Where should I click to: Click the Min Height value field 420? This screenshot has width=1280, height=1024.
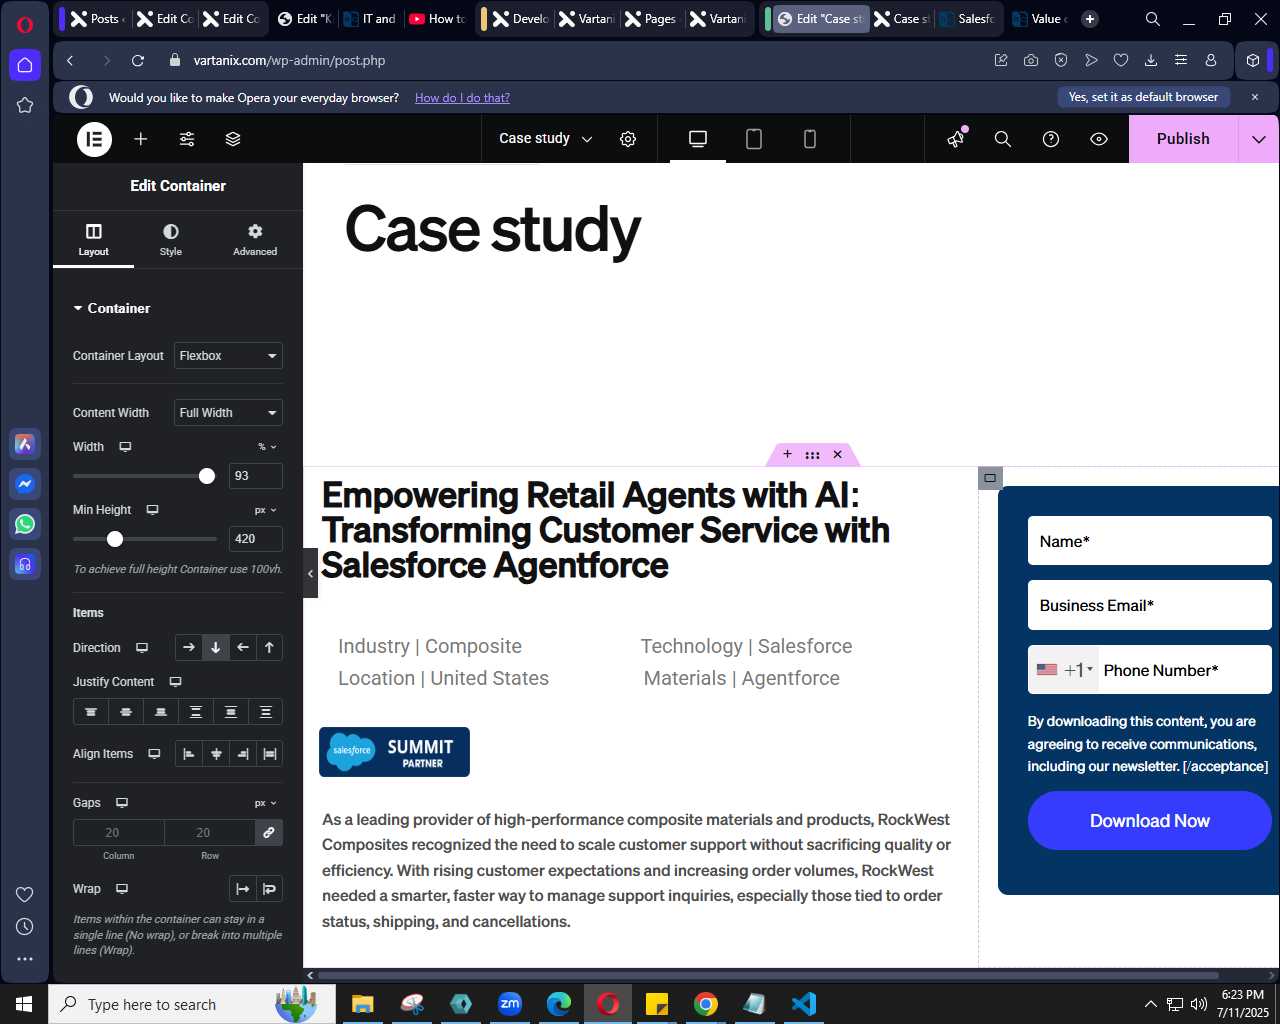tap(255, 539)
